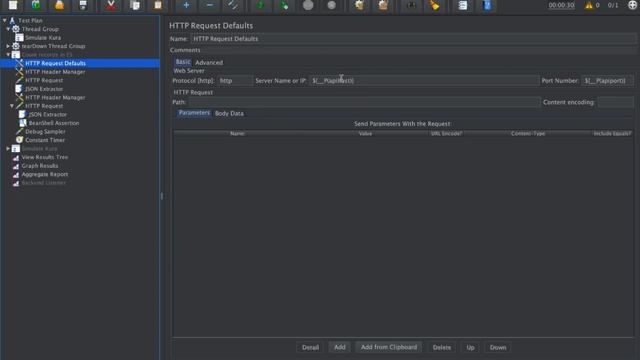Switch to the Basic tab

(x=182, y=62)
